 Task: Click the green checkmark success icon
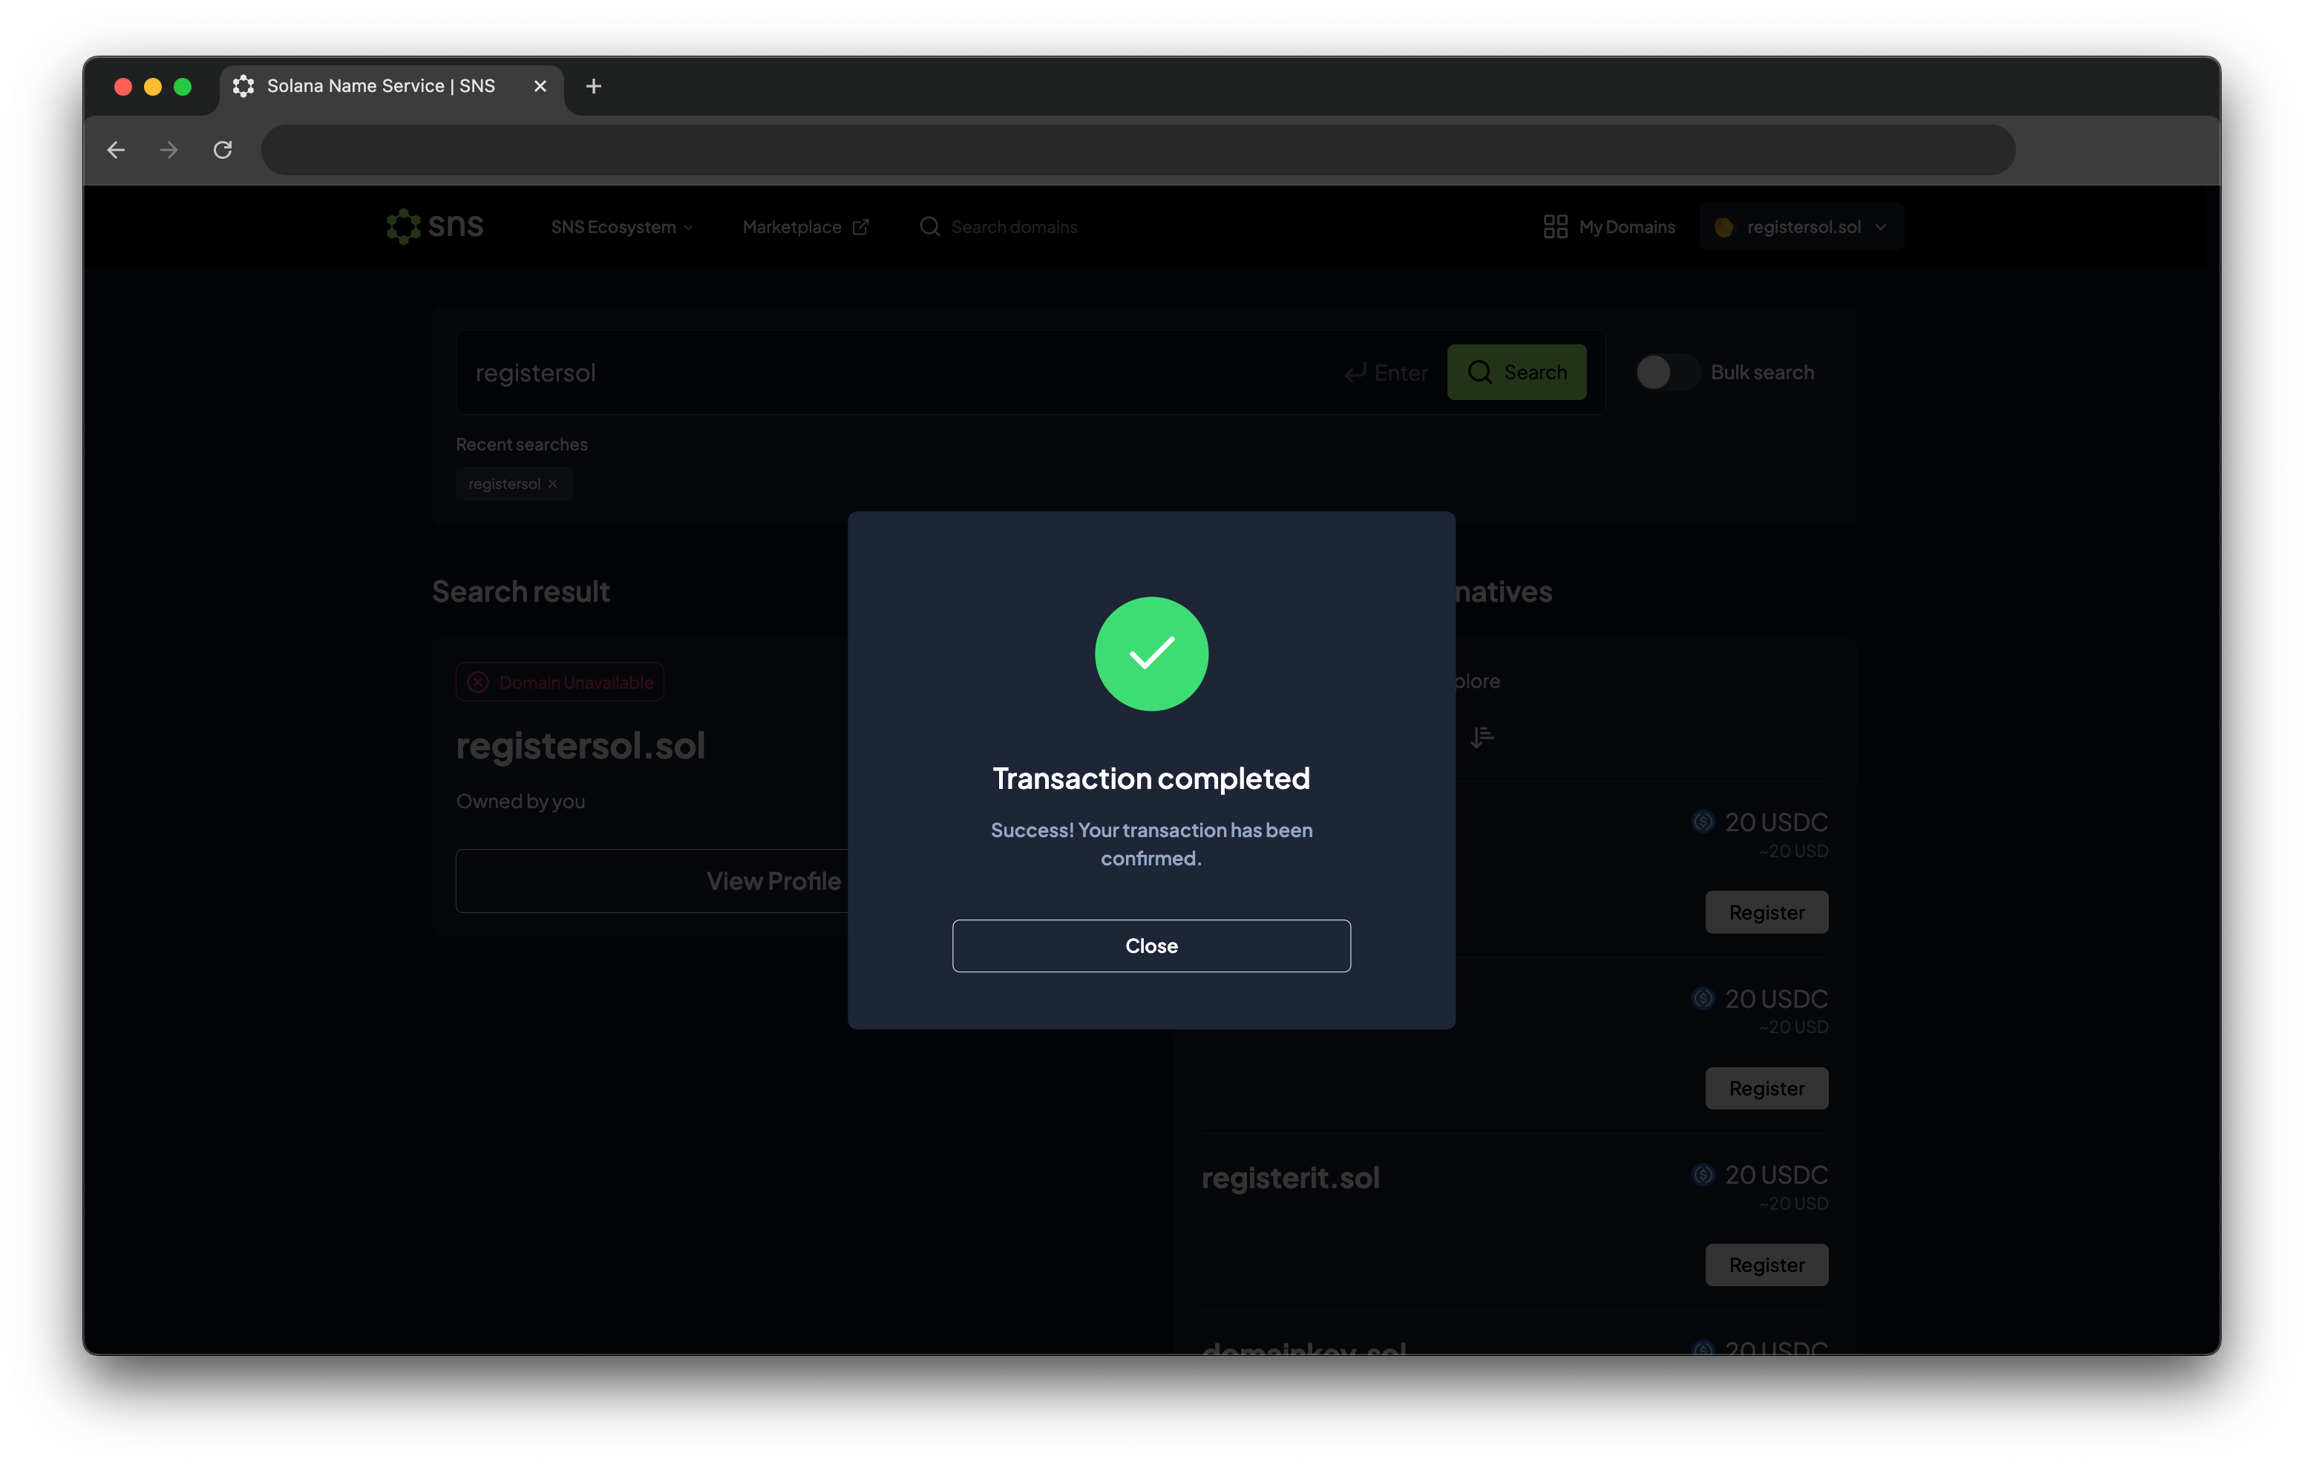point(1151,654)
